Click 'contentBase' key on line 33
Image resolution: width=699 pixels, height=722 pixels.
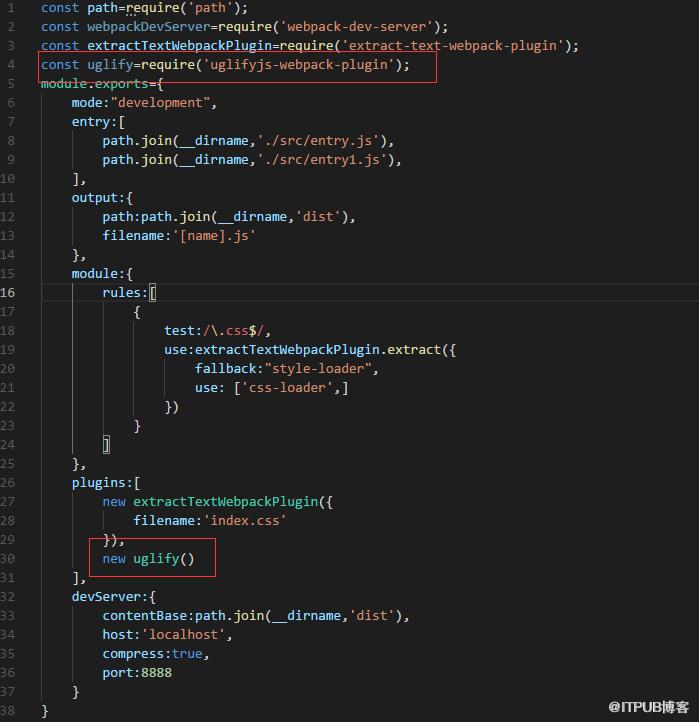click(x=145, y=615)
